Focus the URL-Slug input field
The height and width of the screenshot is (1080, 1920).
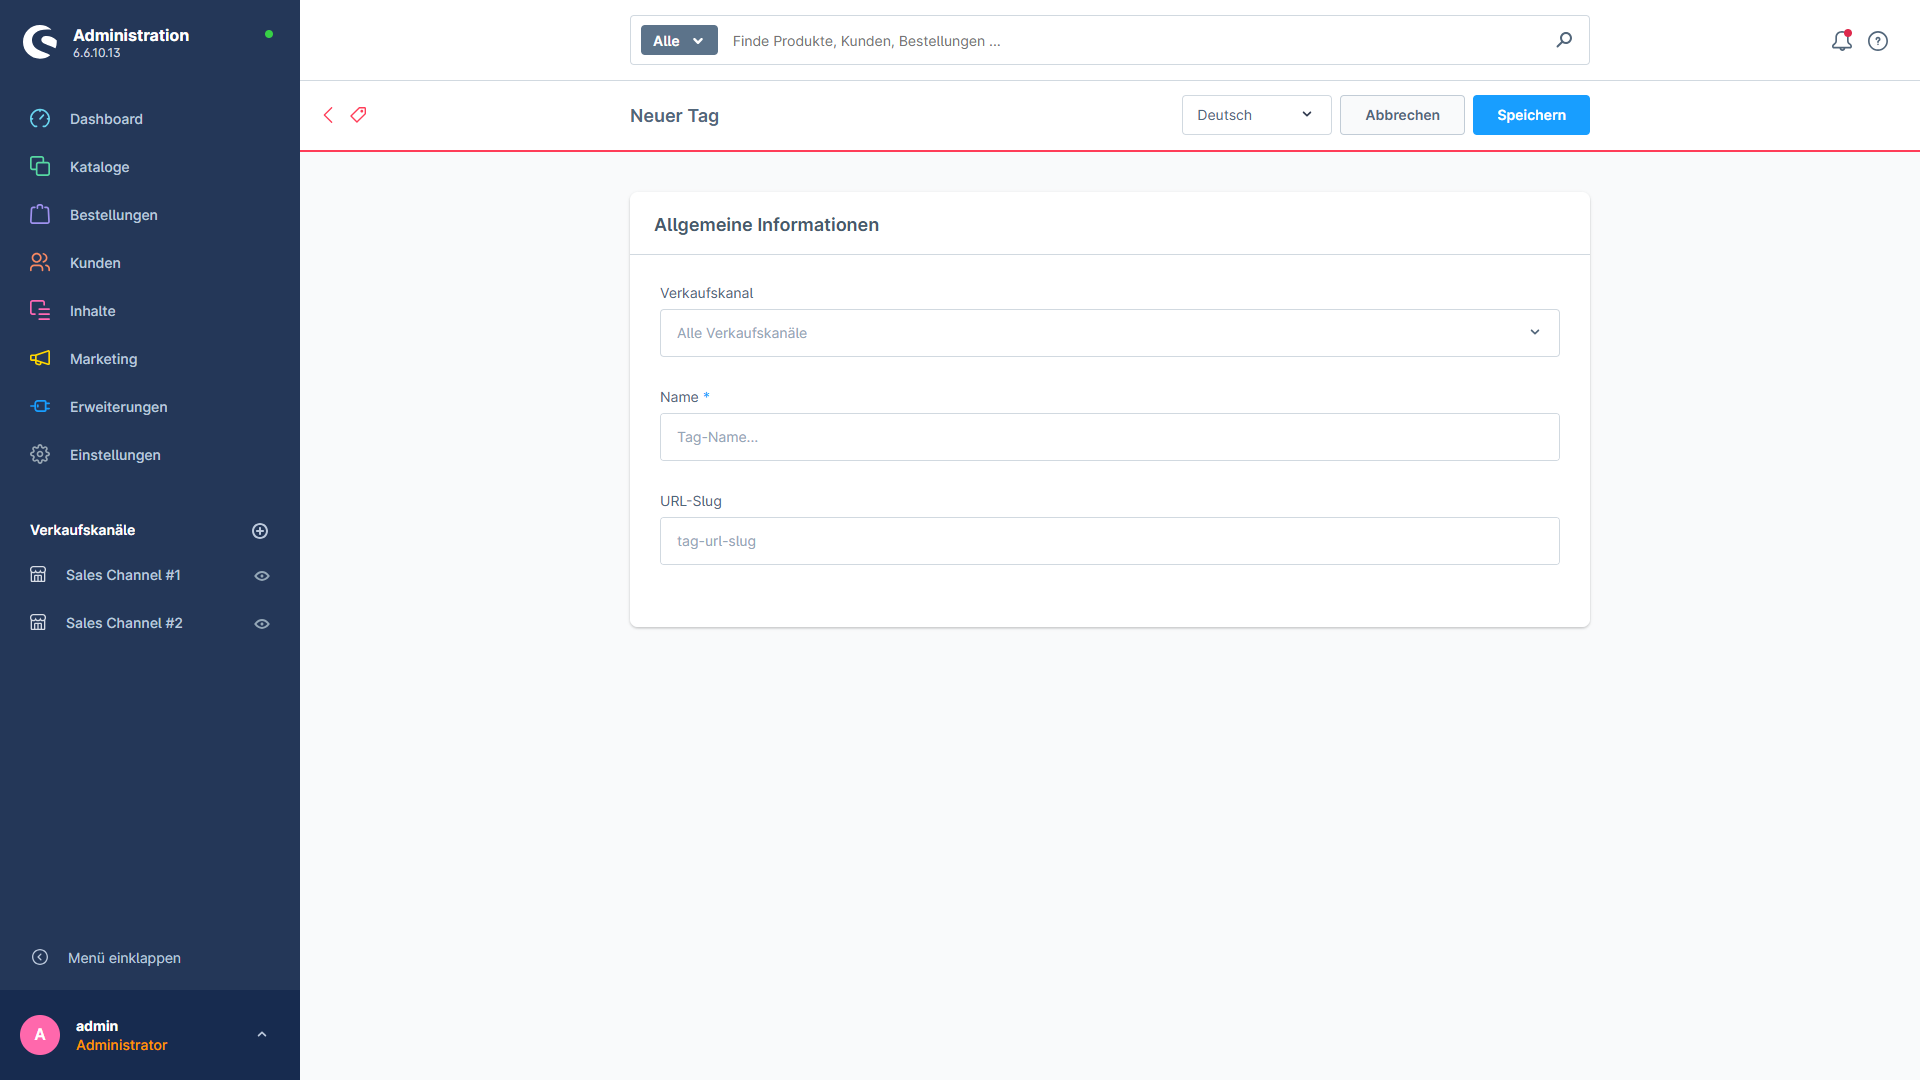1109,541
